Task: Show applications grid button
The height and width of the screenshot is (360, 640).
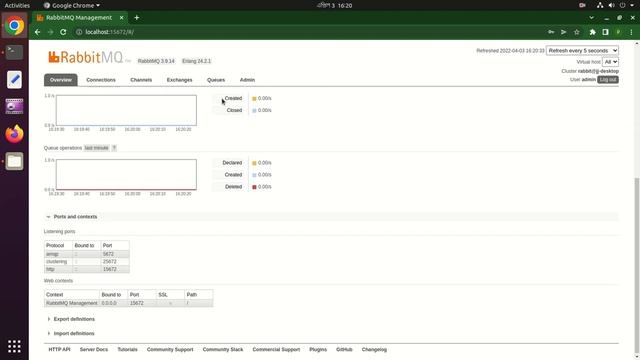Action: (14, 346)
